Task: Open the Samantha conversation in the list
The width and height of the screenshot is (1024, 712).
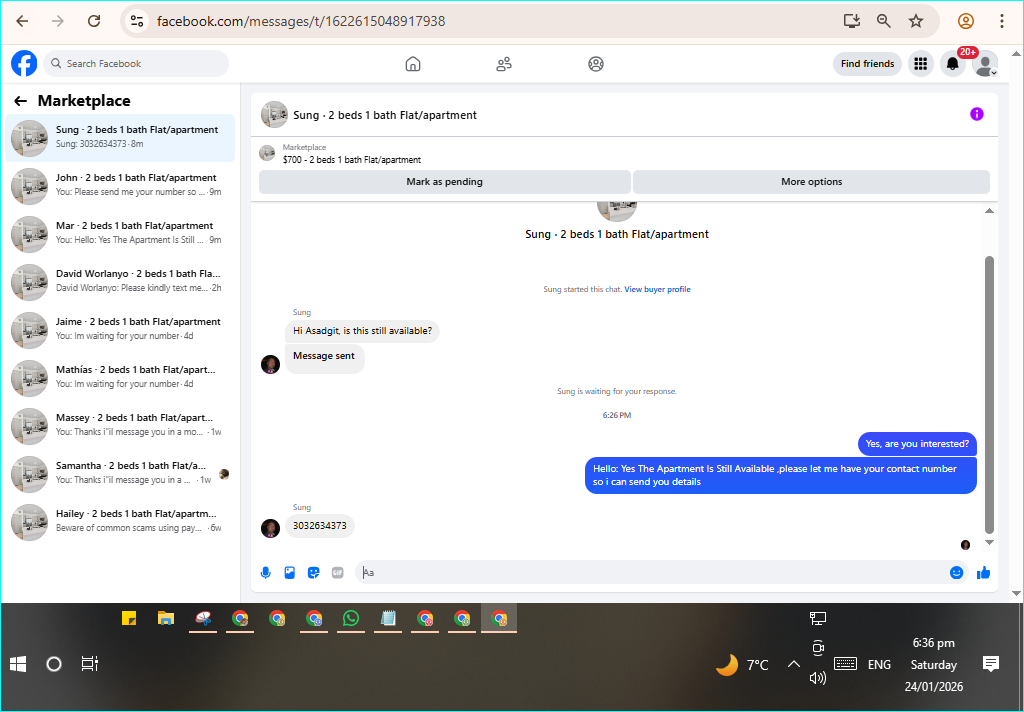Action: [120, 474]
